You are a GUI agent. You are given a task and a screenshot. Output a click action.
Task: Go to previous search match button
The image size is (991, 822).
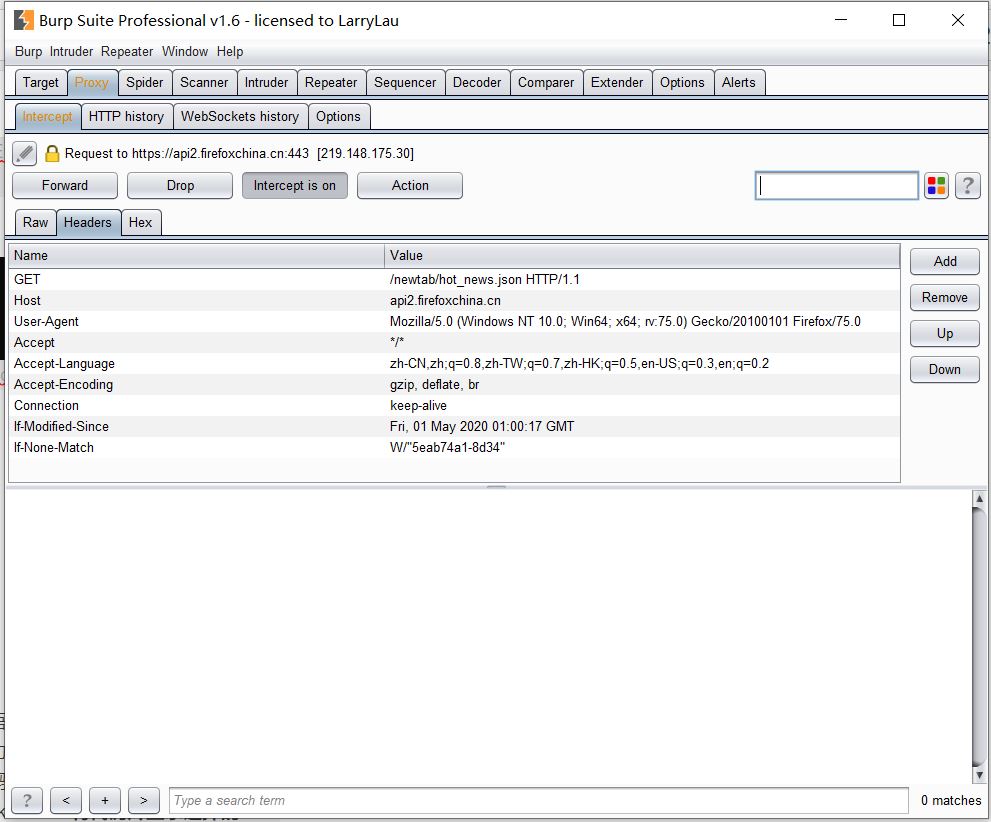pos(66,801)
